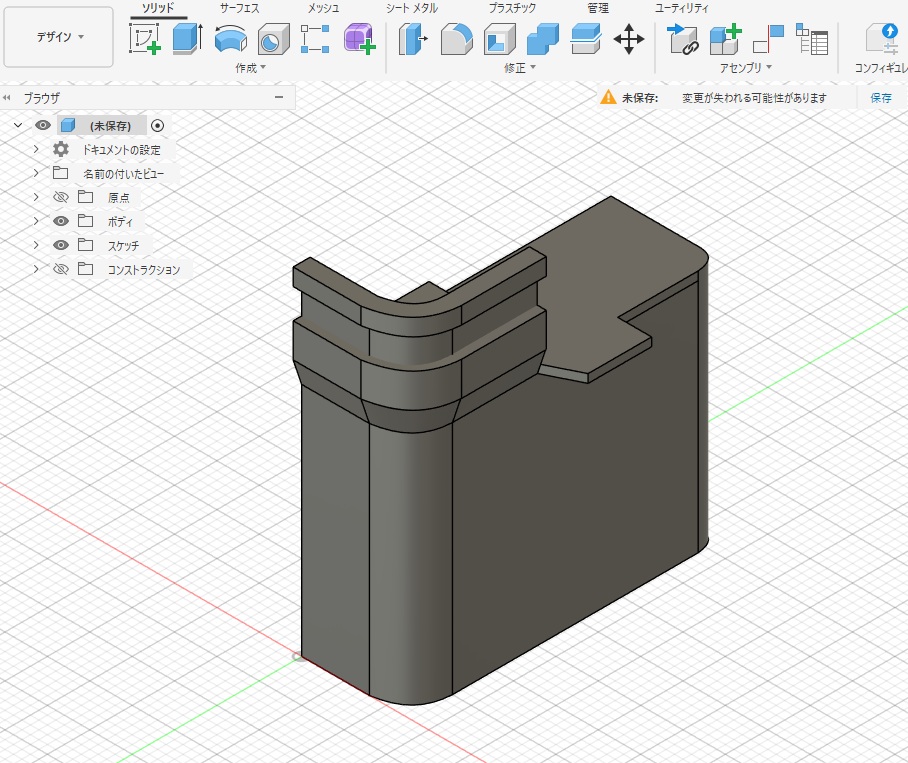Expand the ドキュメントの設定 tree node
The height and width of the screenshot is (763, 908).
[x=36, y=149]
